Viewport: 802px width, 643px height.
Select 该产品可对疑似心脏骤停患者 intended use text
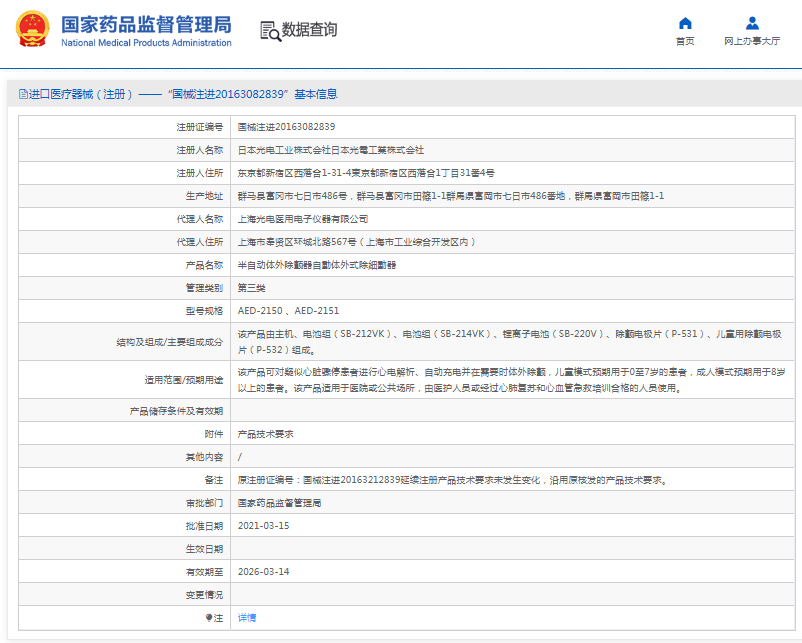coord(511,380)
